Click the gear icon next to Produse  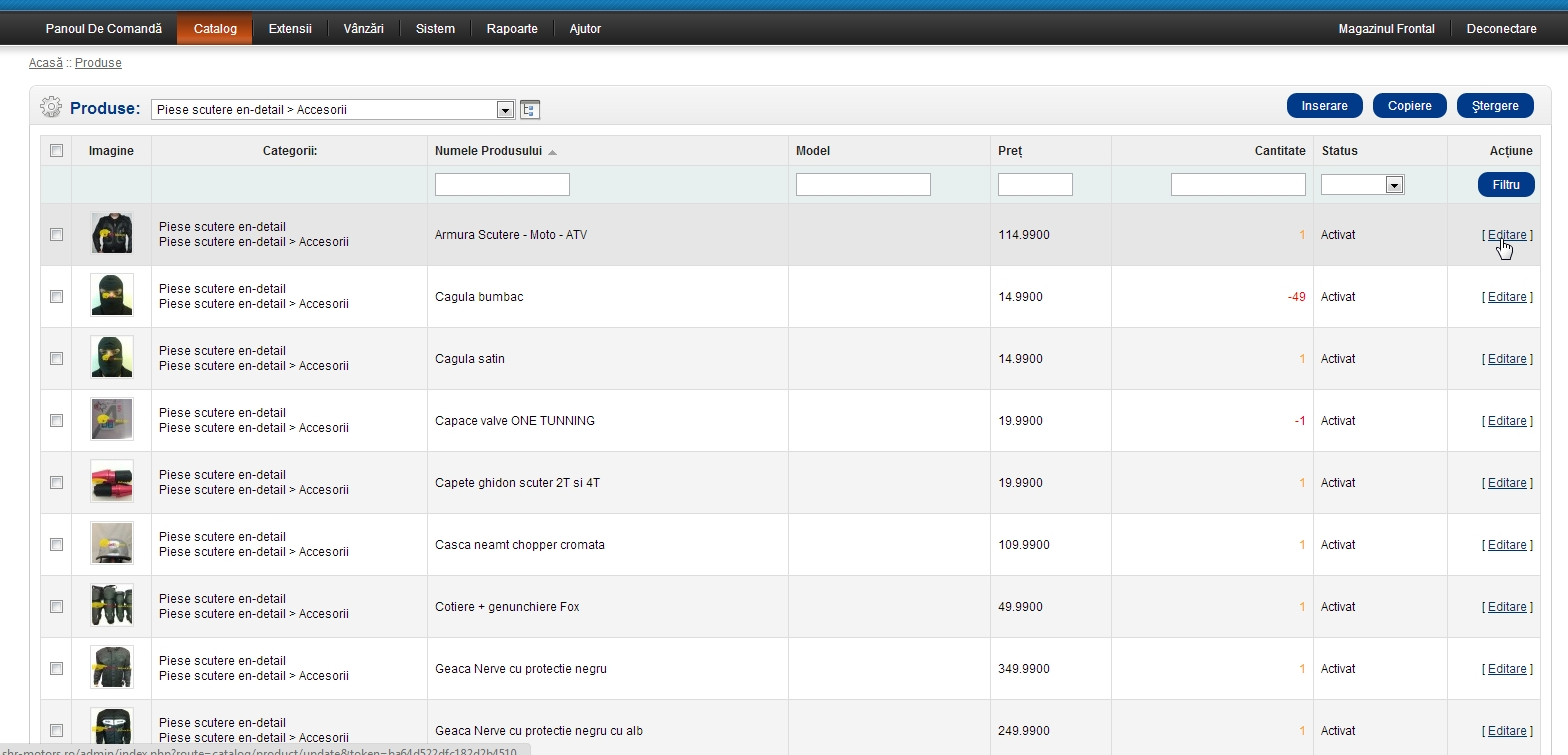coord(51,107)
